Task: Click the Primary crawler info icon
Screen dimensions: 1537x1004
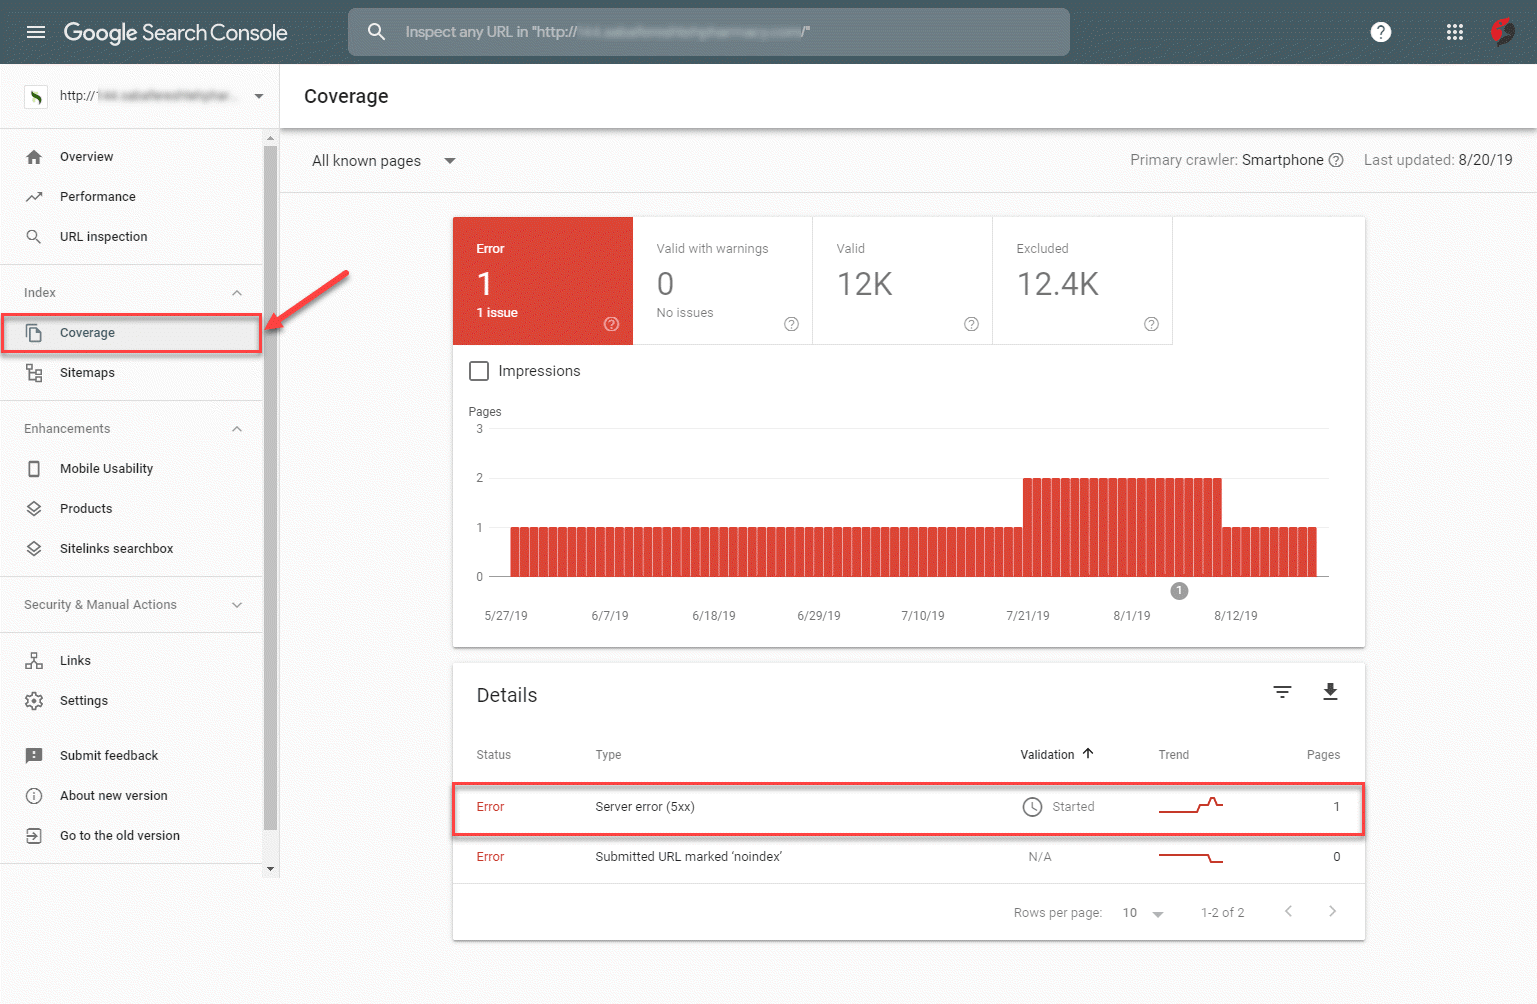Action: coord(1336,160)
